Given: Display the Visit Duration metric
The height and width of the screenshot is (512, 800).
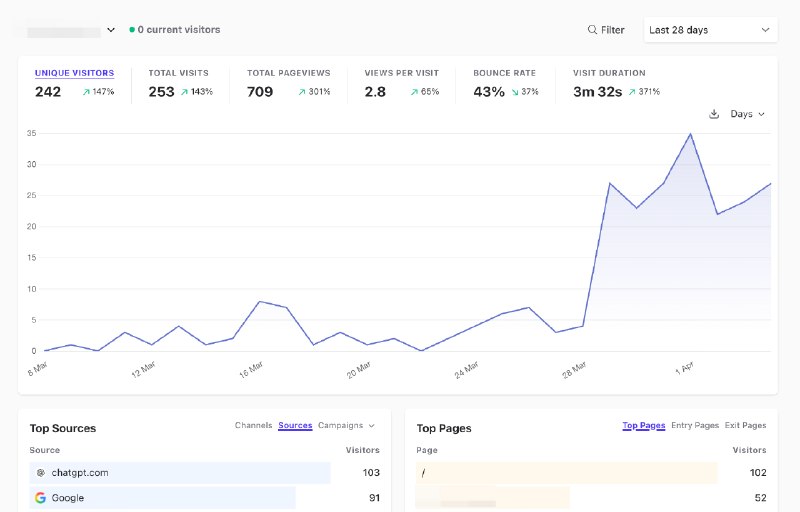Looking at the screenshot, I should pos(609,73).
